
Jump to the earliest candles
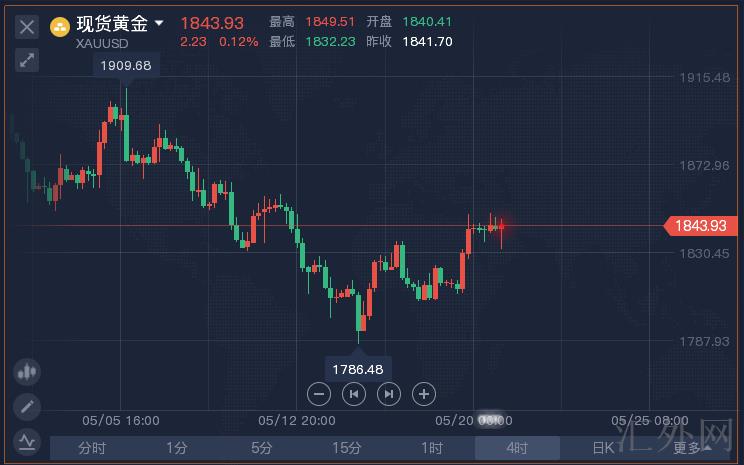[353, 393]
